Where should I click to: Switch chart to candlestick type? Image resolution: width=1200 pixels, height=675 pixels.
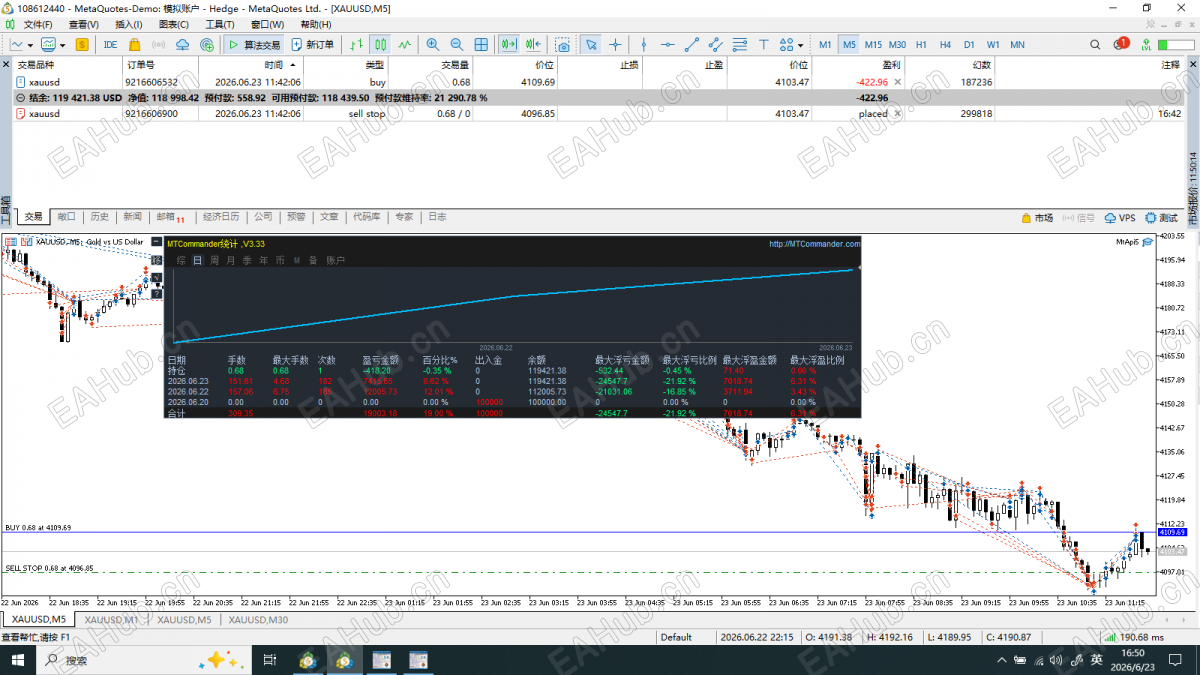click(x=380, y=44)
